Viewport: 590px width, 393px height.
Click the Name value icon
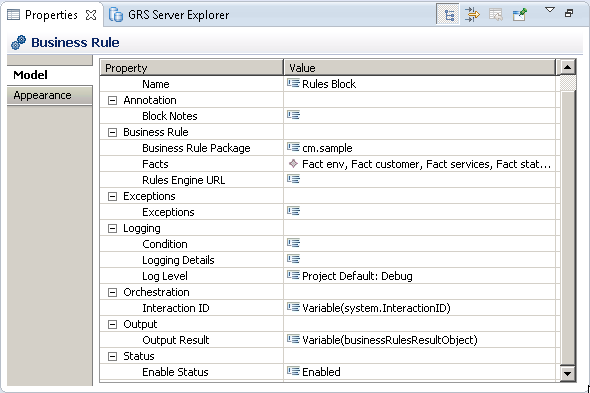pyautogui.click(x=293, y=83)
